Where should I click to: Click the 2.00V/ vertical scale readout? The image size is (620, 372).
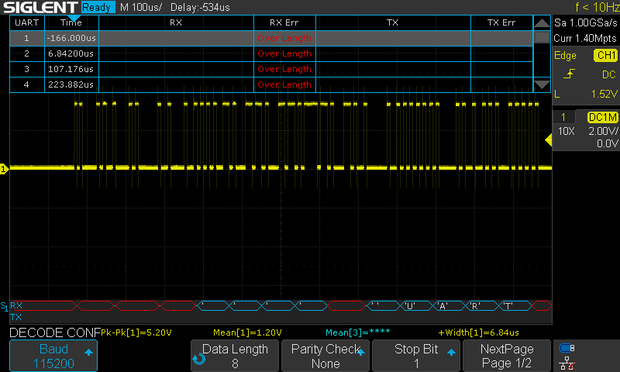pyautogui.click(x=603, y=131)
